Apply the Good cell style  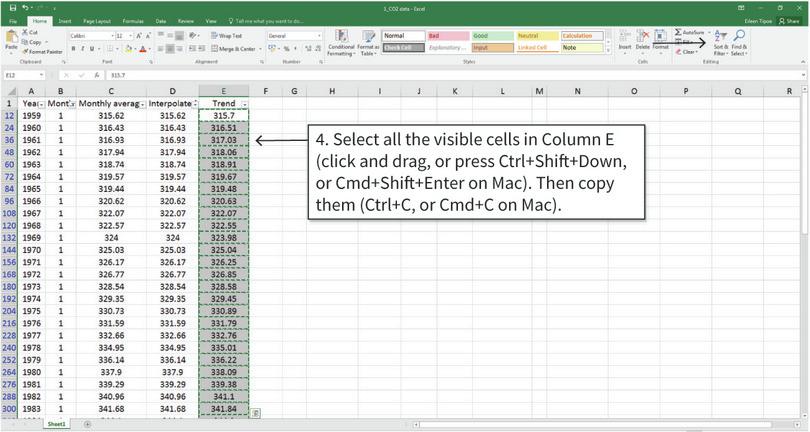point(492,36)
